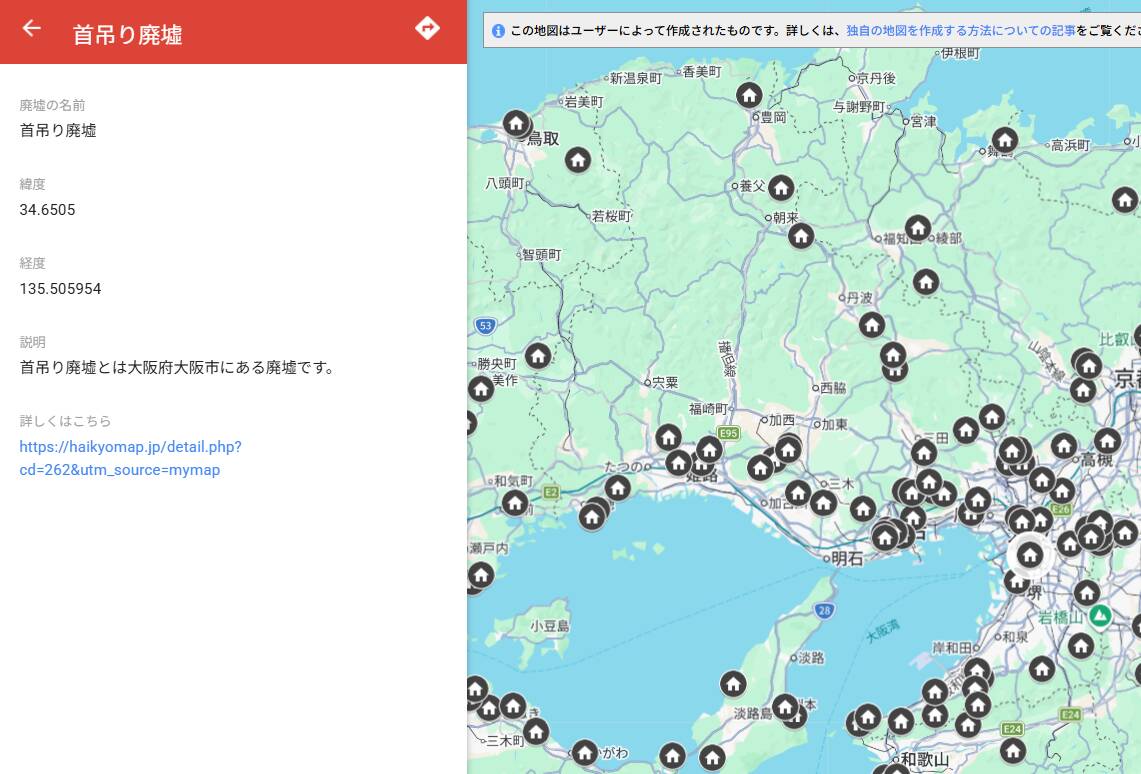
Task: Click the route 53 highway shield
Action: click(x=485, y=326)
